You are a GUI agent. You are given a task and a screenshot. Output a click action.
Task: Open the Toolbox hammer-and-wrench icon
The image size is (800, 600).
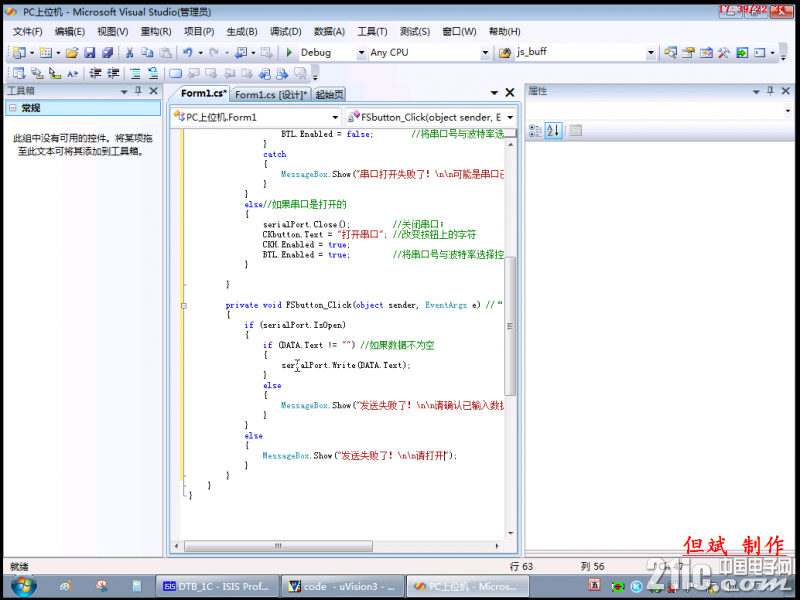(723, 53)
